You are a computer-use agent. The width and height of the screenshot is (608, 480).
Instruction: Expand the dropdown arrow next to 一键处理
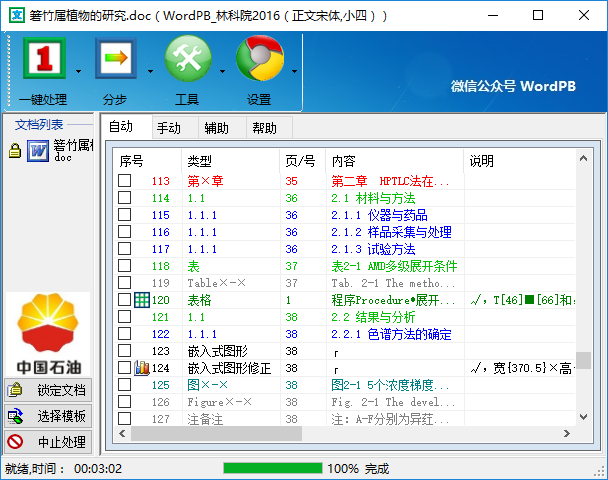(78, 72)
